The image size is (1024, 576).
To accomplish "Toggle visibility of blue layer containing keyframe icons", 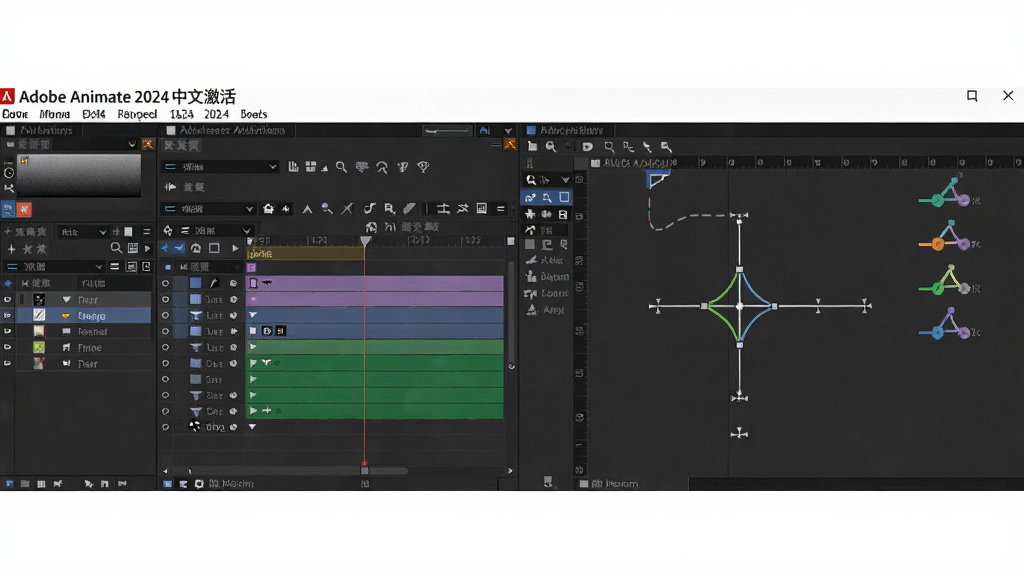I will [x=165, y=331].
